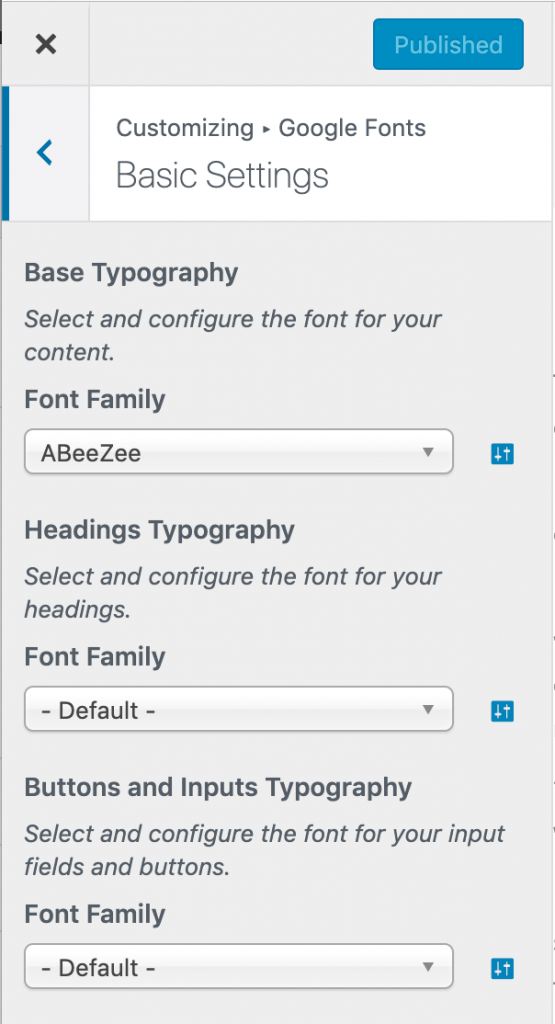The width and height of the screenshot is (555, 1024).
Task: Close the Customizer with the X icon
Action: (x=46, y=44)
